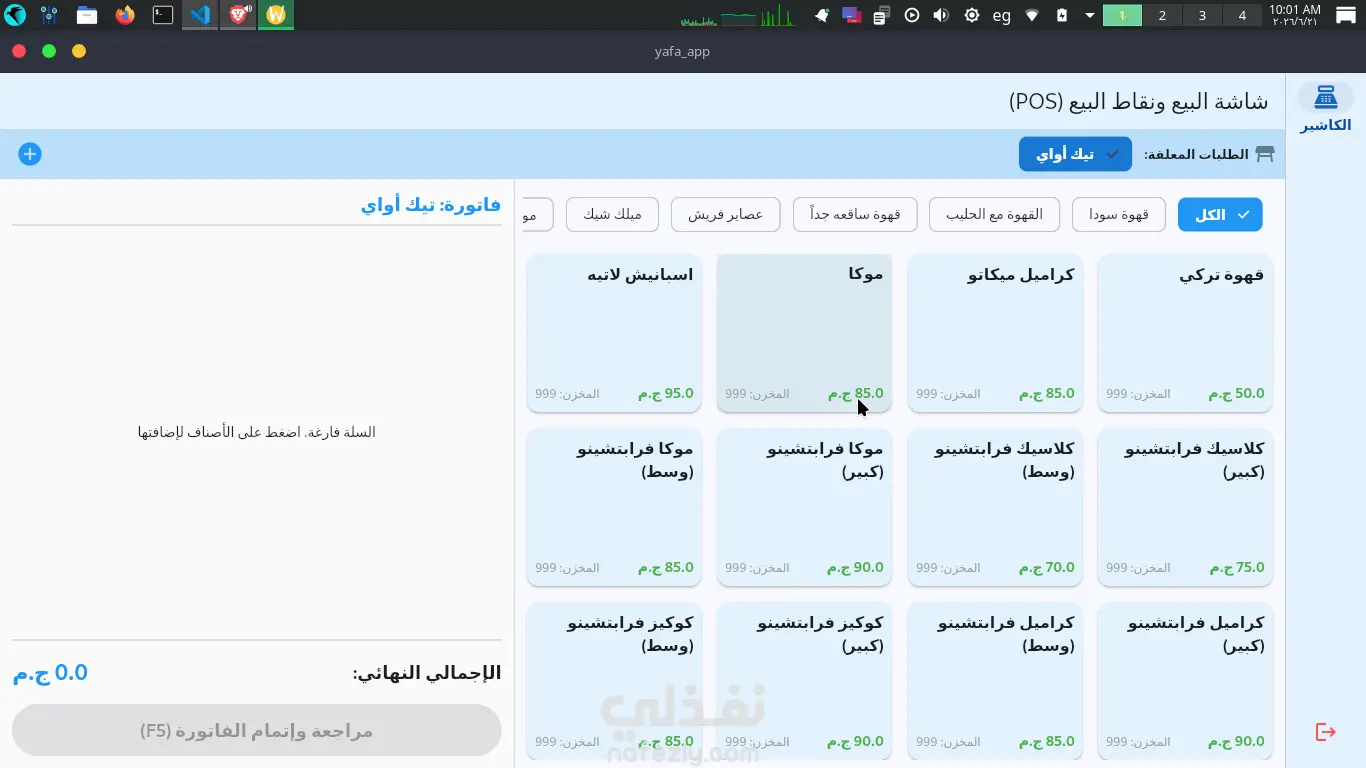
Task: Open the الكاشير cashier sidebar icon
Action: coord(1326,107)
